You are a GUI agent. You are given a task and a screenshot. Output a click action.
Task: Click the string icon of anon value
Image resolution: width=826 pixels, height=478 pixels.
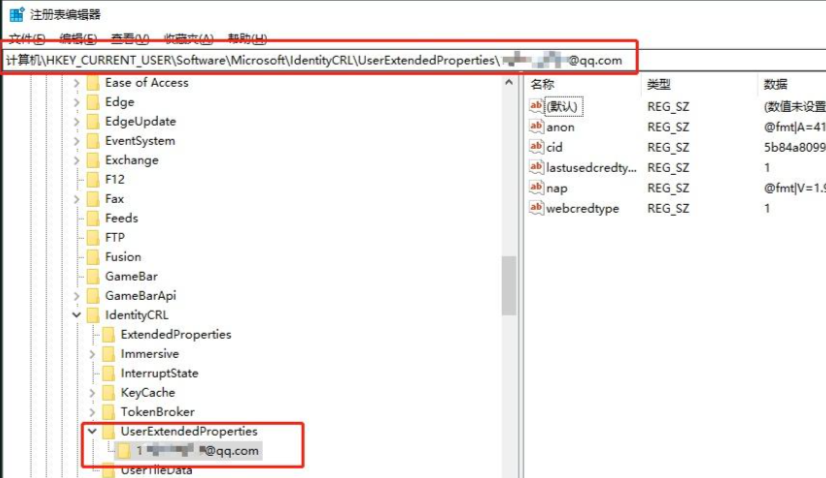coord(536,126)
